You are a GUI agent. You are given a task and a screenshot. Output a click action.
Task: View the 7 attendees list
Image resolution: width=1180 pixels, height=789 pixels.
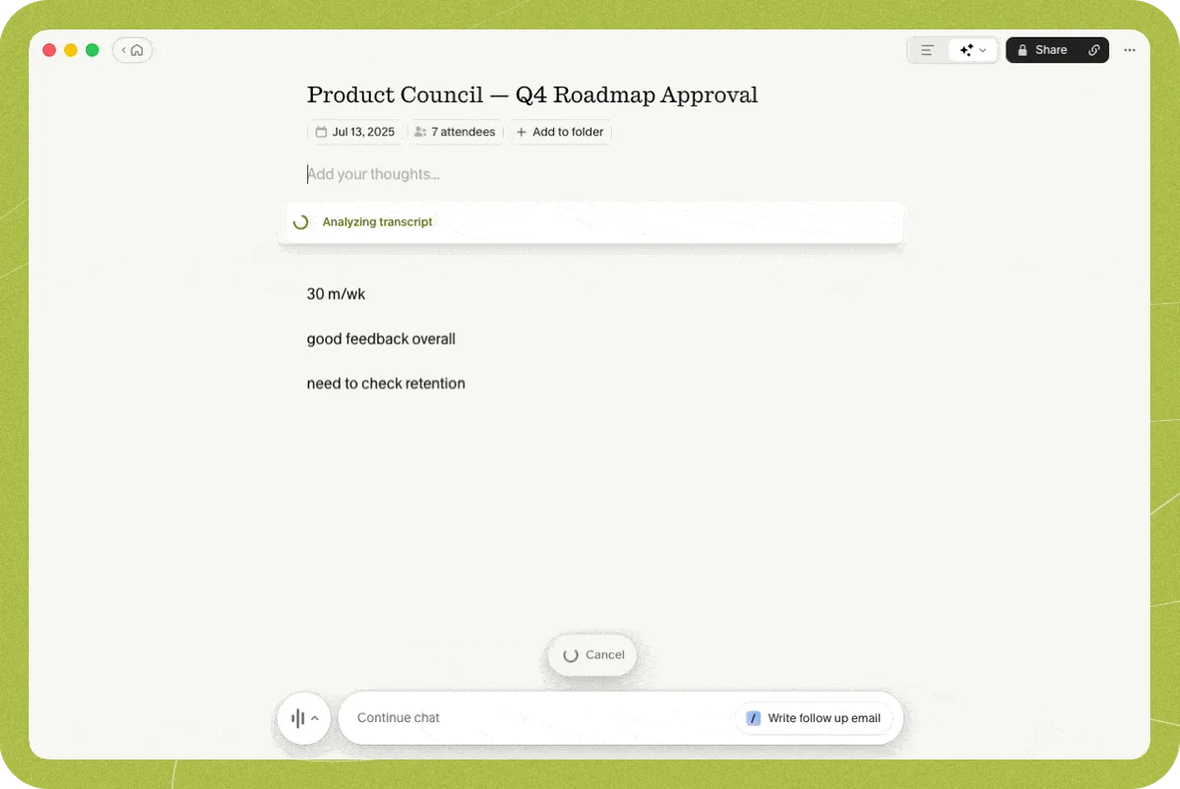click(x=455, y=132)
